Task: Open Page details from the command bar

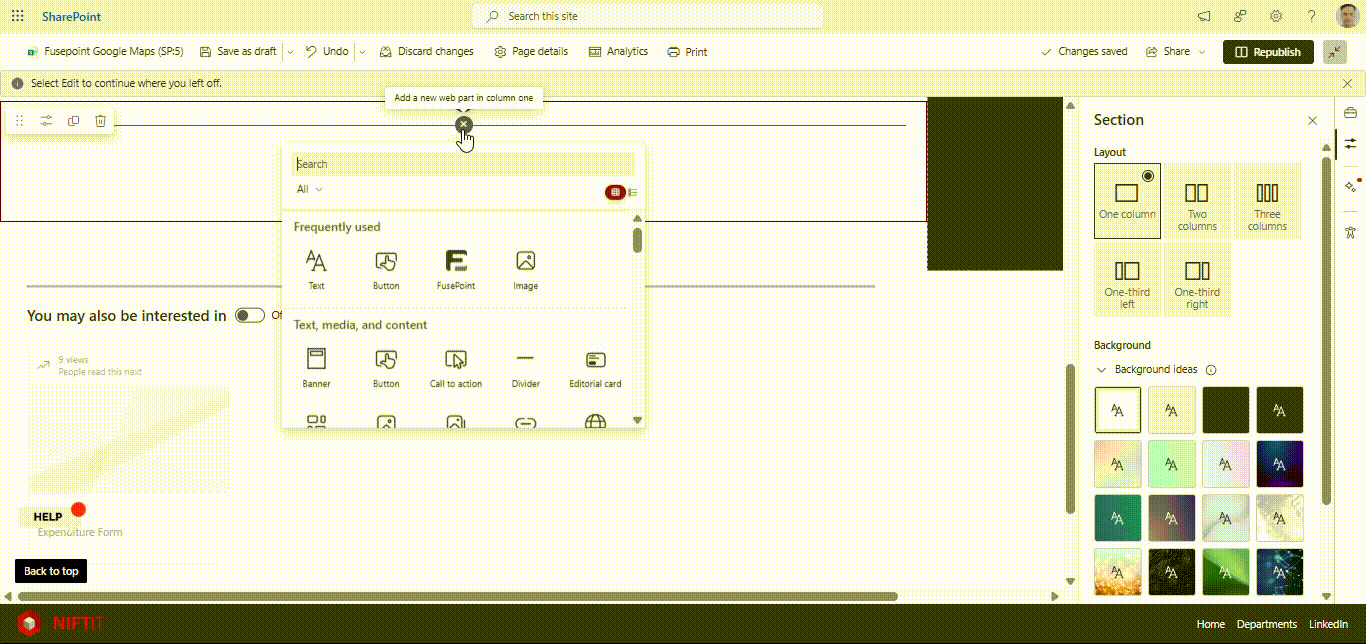Action: (530, 52)
